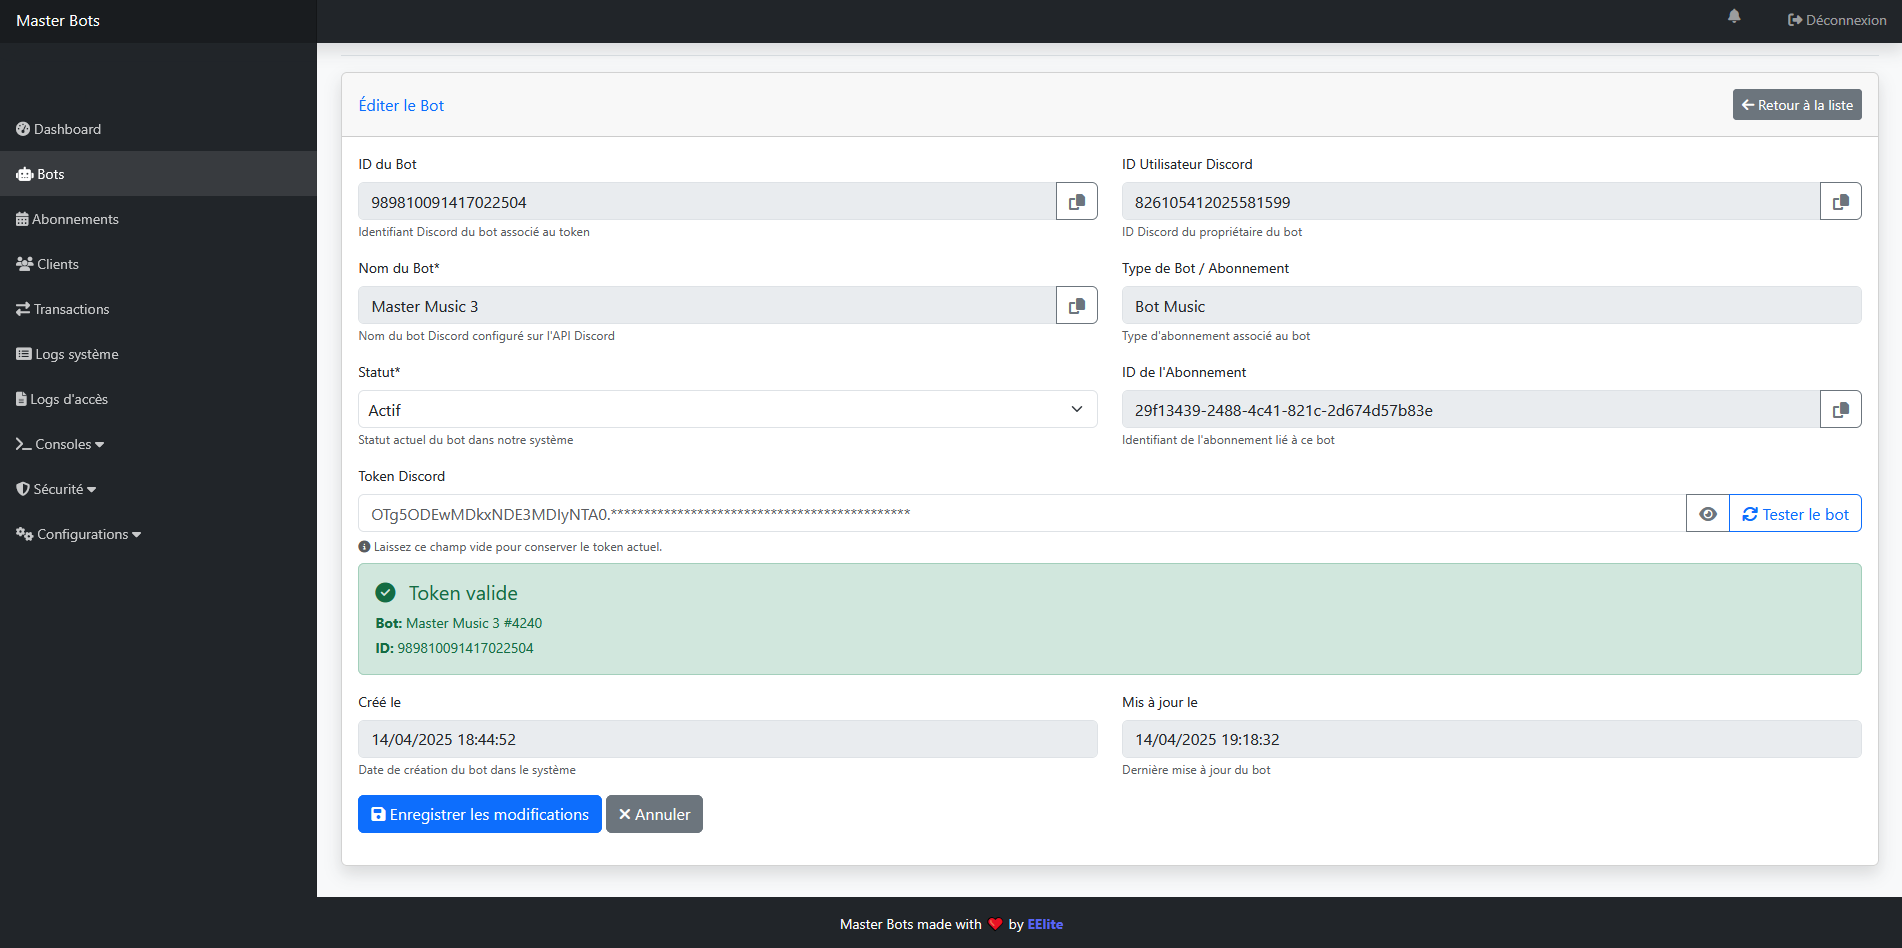Switch to the Abonnements section
Image resolution: width=1902 pixels, height=948 pixels.
point(75,219)
